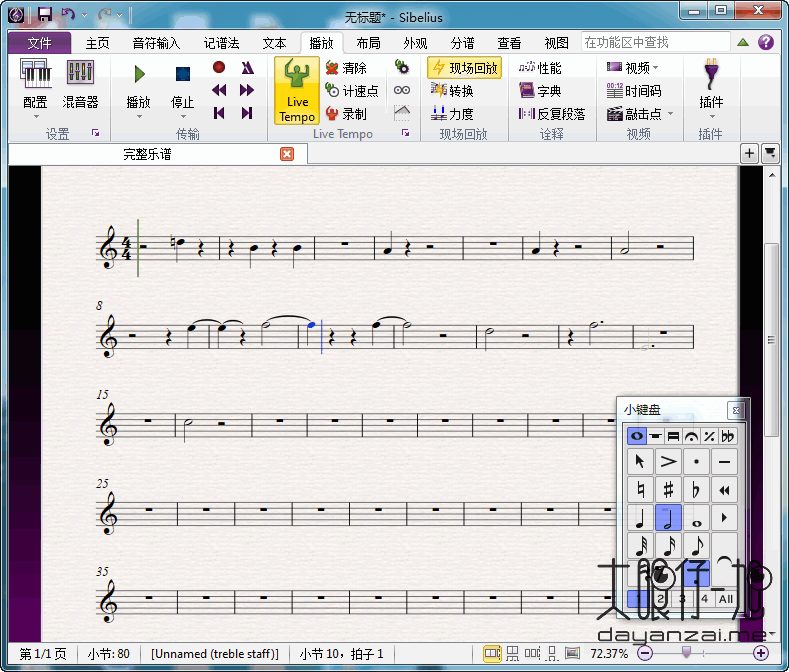Minimize the ribbon with green triangle
Screen dimensions: 789x672
[743, 42]
